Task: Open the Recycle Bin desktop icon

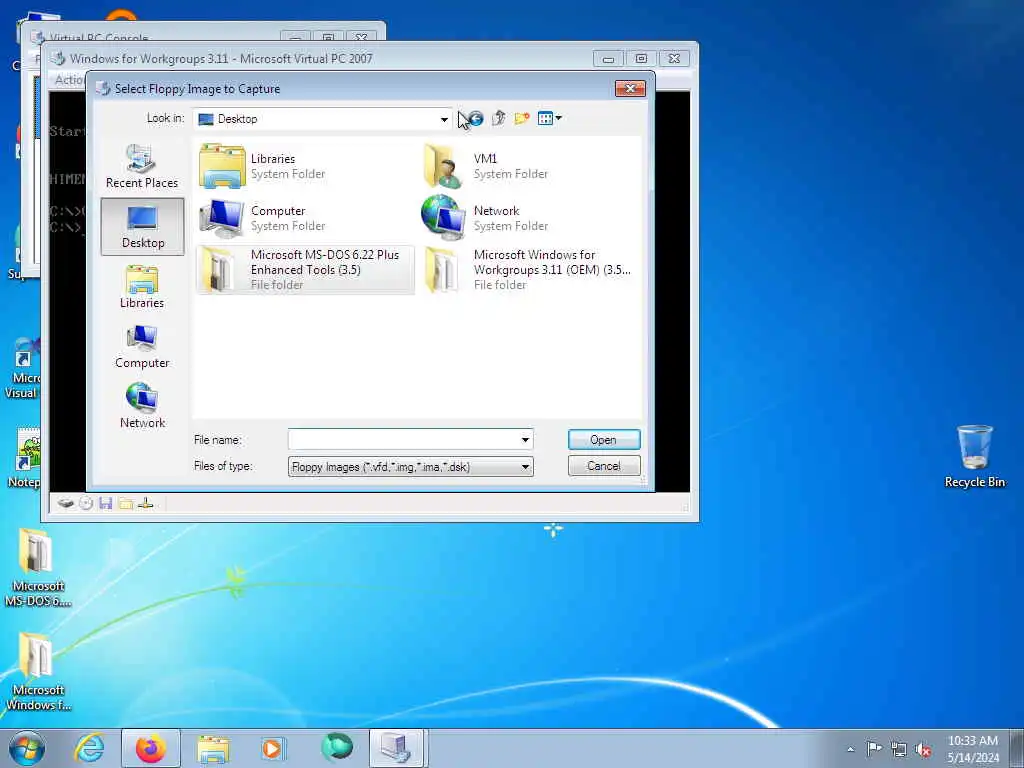Action: [974, 456]
